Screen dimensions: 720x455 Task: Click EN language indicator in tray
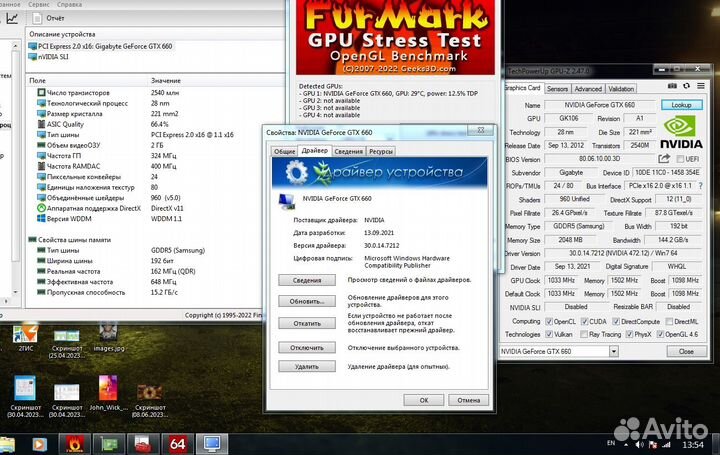[611, 444]
